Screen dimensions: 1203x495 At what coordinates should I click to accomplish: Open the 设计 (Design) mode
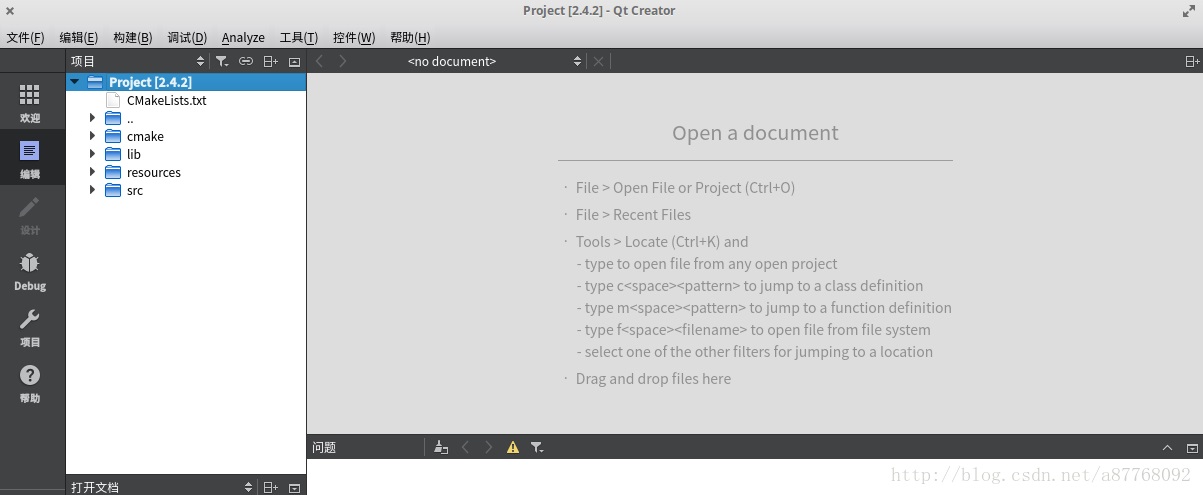[30, 215]
